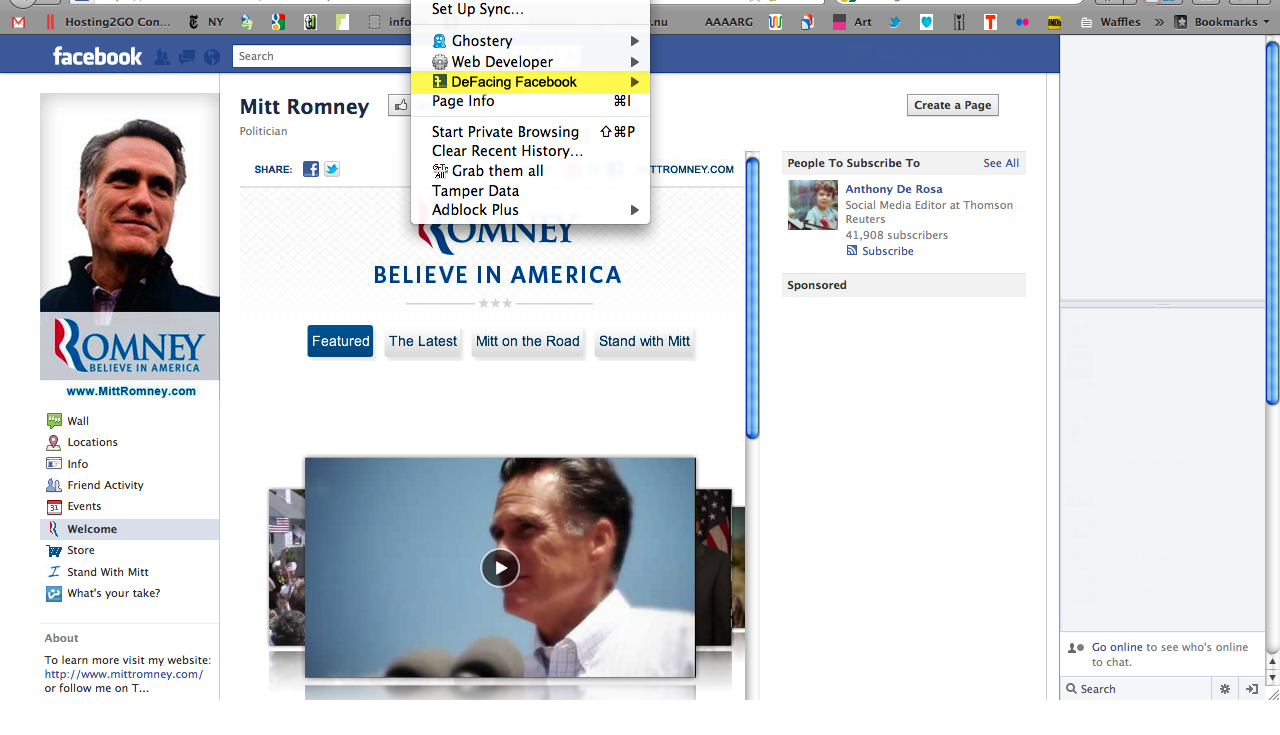This screenshot has width=1280, height=735.
Task: Open Adblock Plus submenu
Action: (x=530, y=210)
